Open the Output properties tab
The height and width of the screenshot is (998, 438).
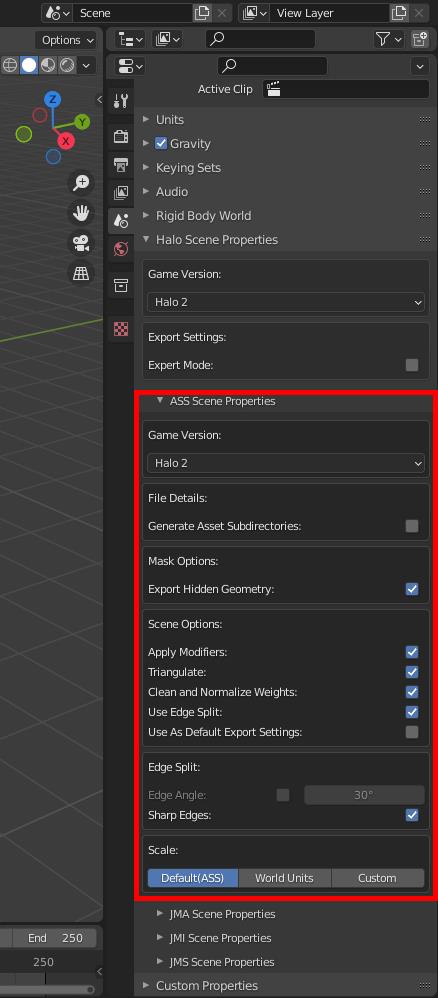click(120, 164)
